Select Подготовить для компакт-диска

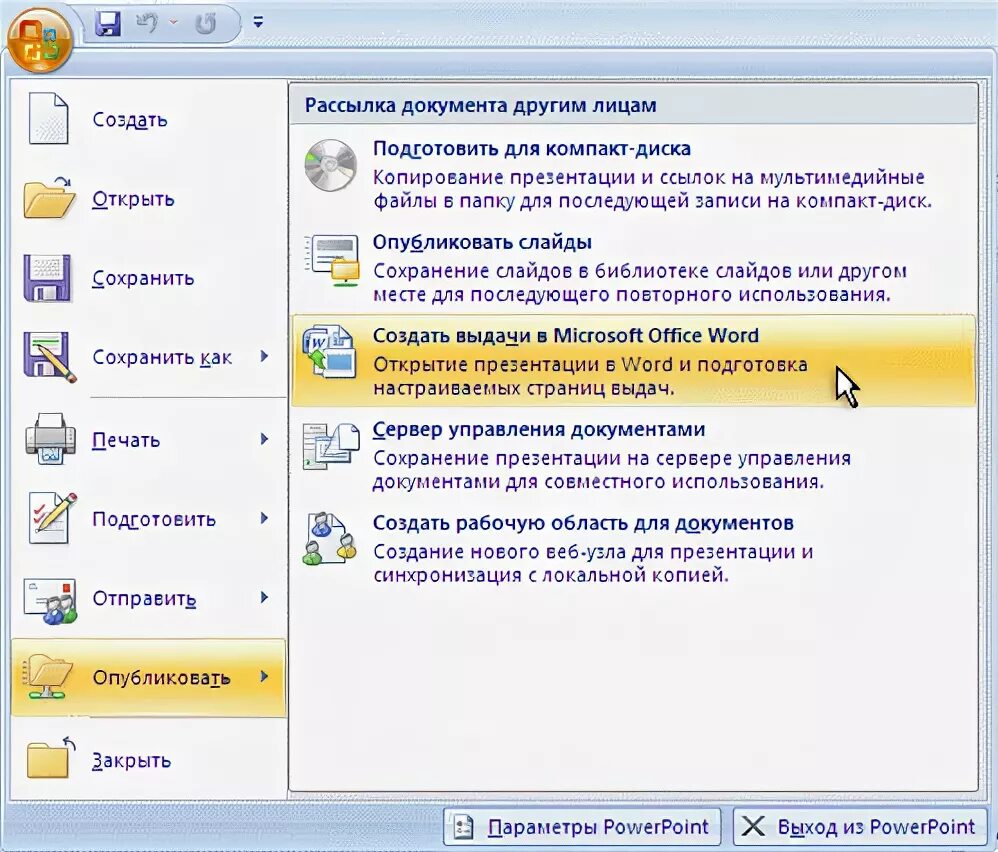tap(633, 173)
